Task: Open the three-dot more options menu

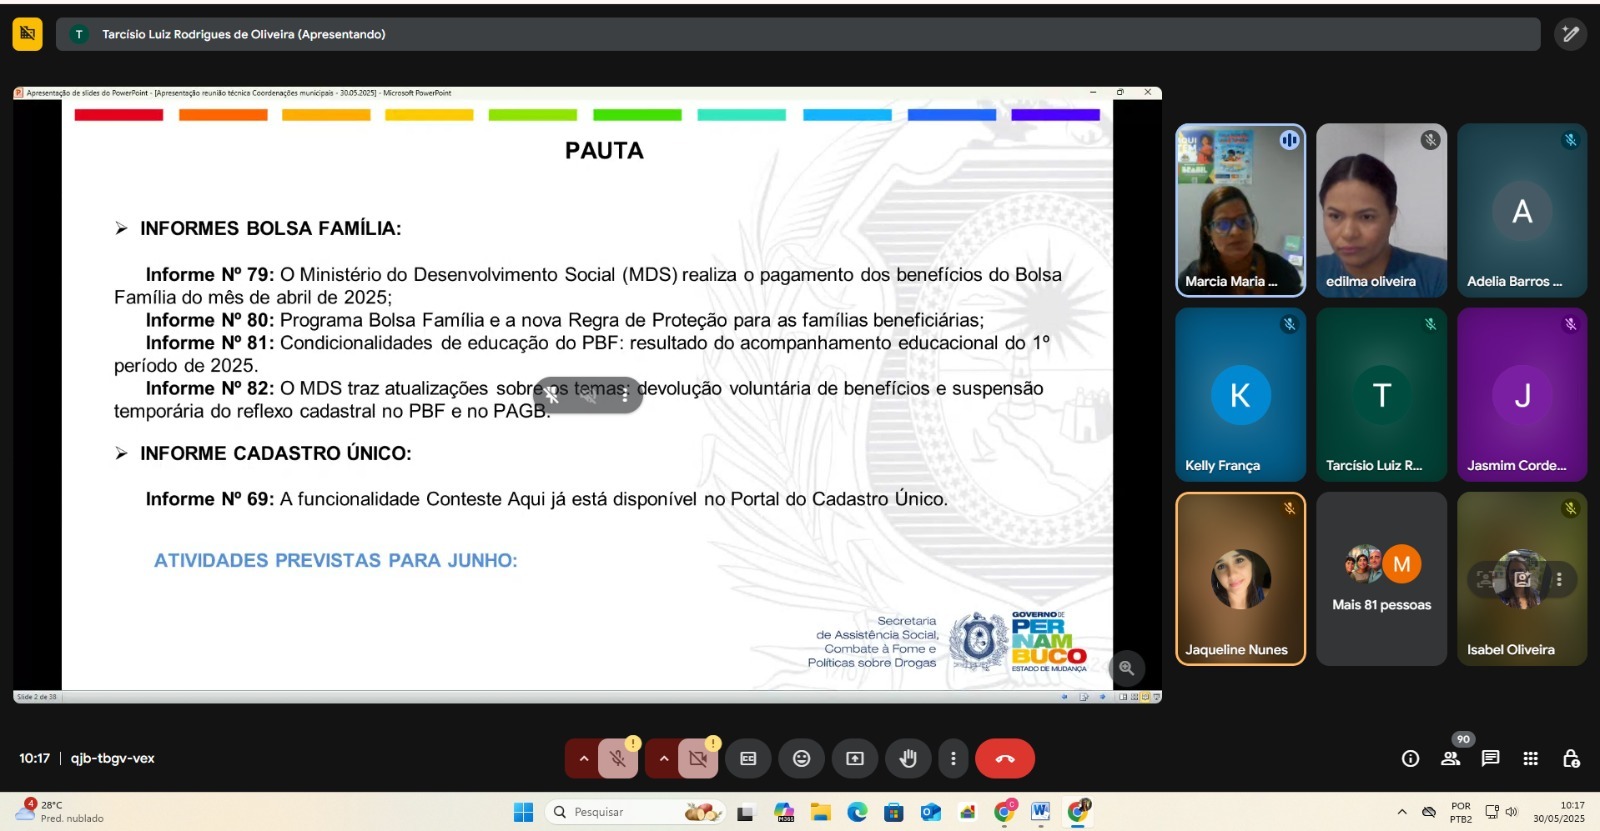Action: 953,759
